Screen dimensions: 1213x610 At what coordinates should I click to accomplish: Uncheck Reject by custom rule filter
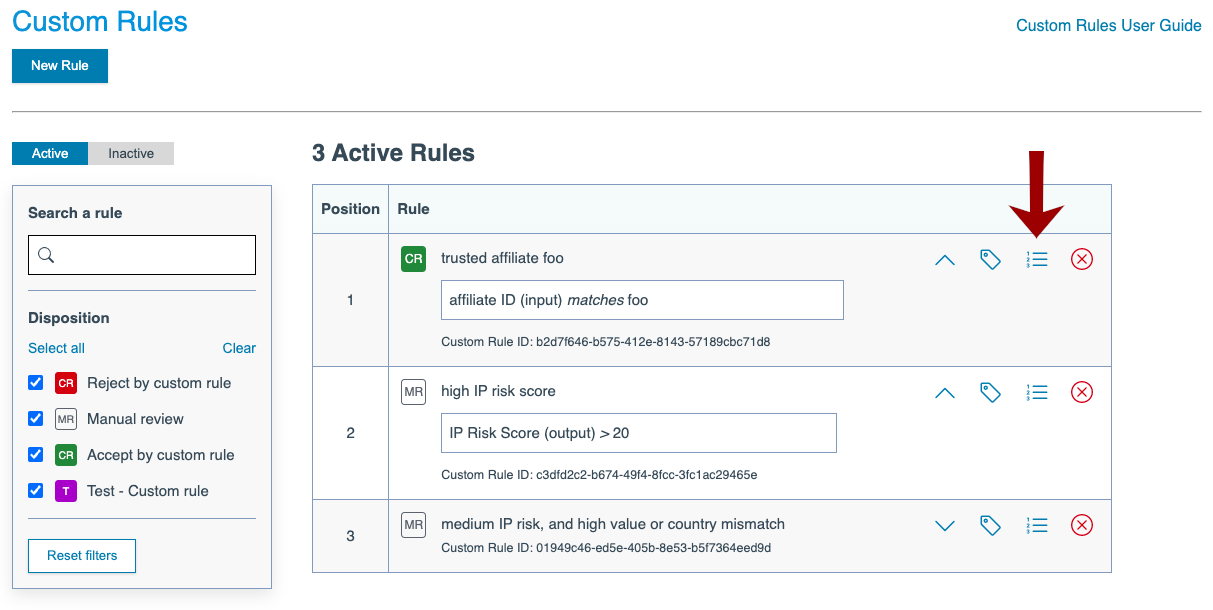[36, 383]
